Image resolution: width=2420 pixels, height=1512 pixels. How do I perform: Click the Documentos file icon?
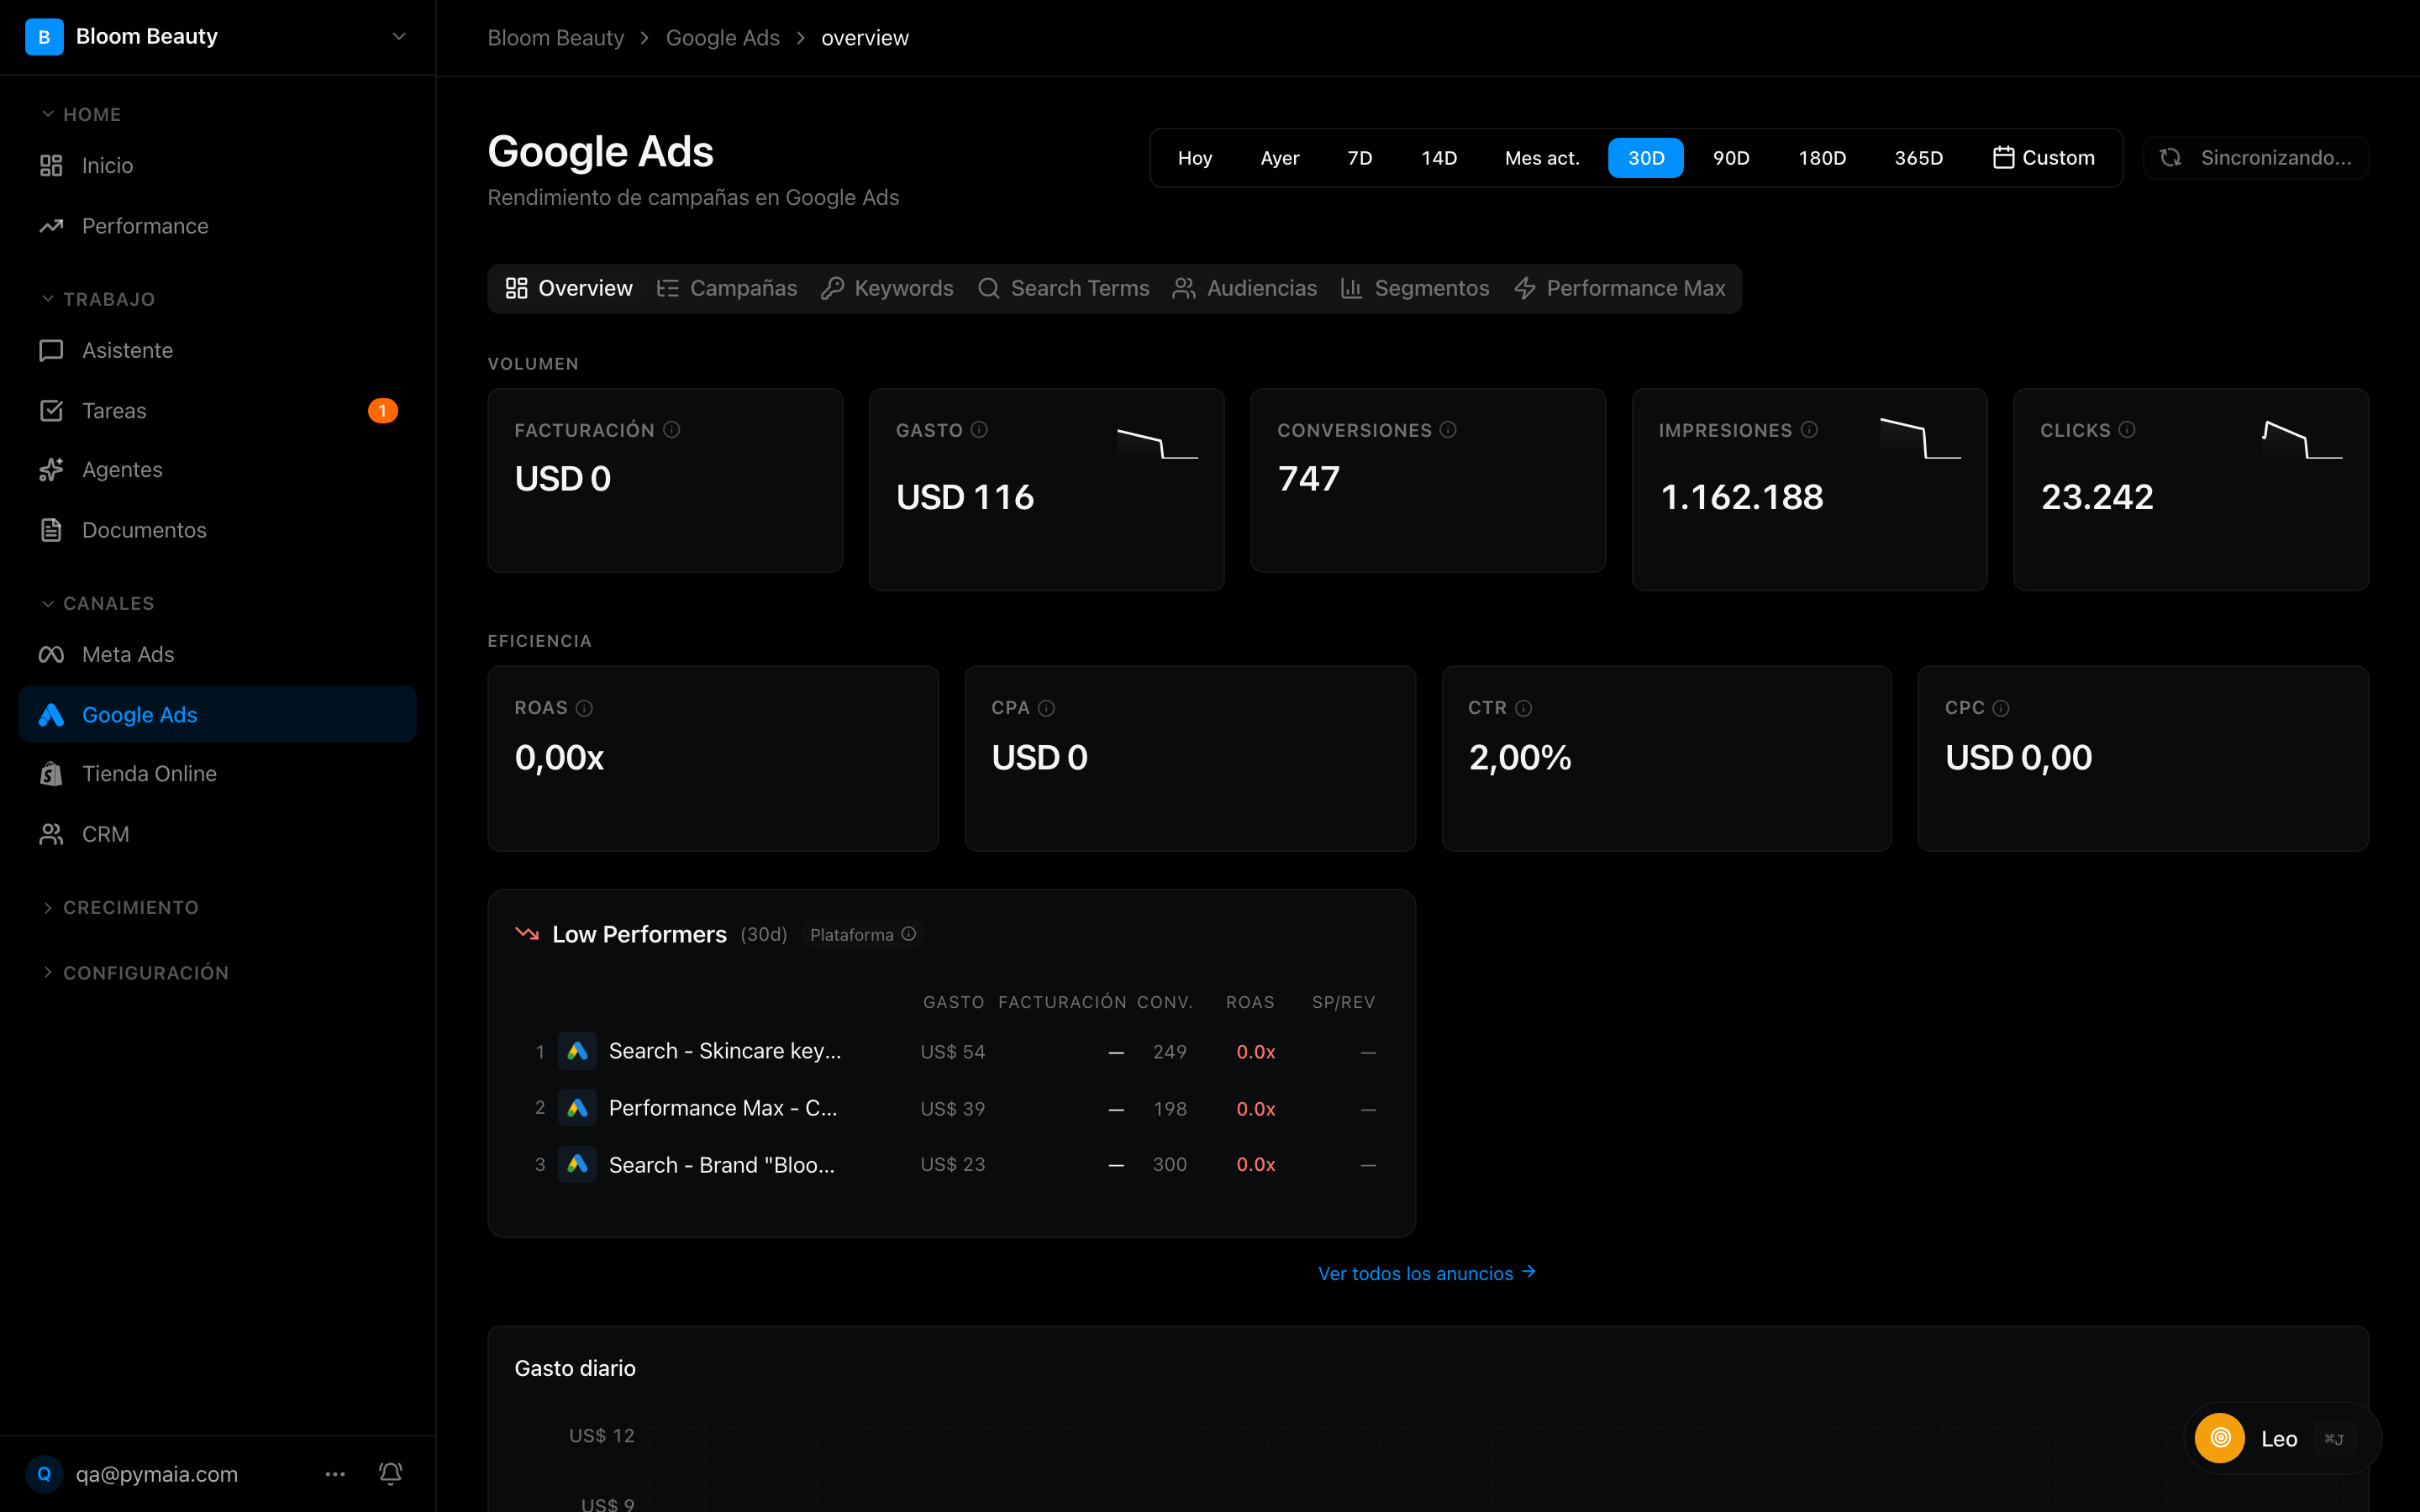(x=51, y=530)
